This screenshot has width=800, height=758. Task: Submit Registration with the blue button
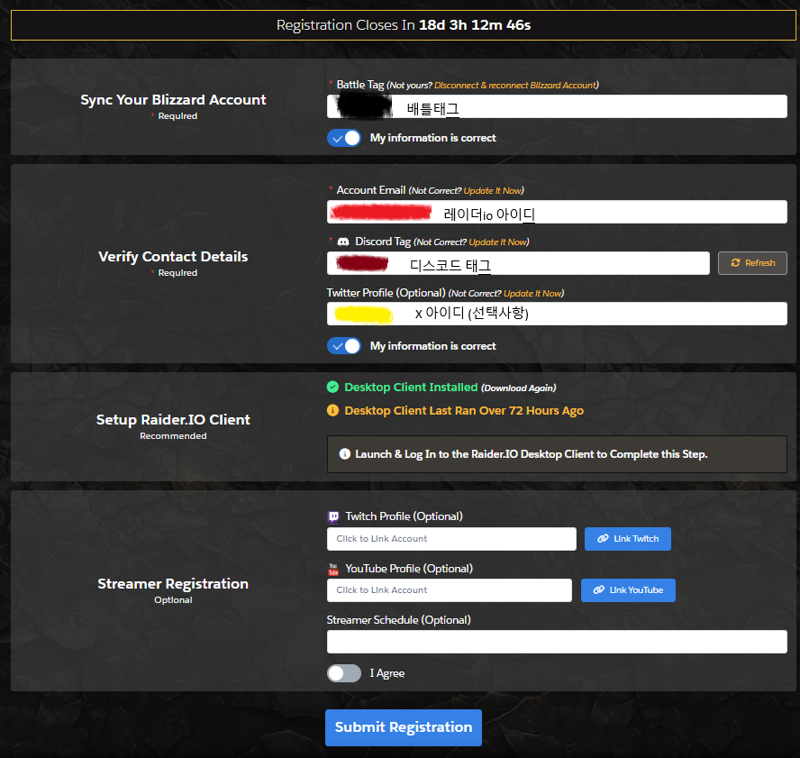[404, 727]
